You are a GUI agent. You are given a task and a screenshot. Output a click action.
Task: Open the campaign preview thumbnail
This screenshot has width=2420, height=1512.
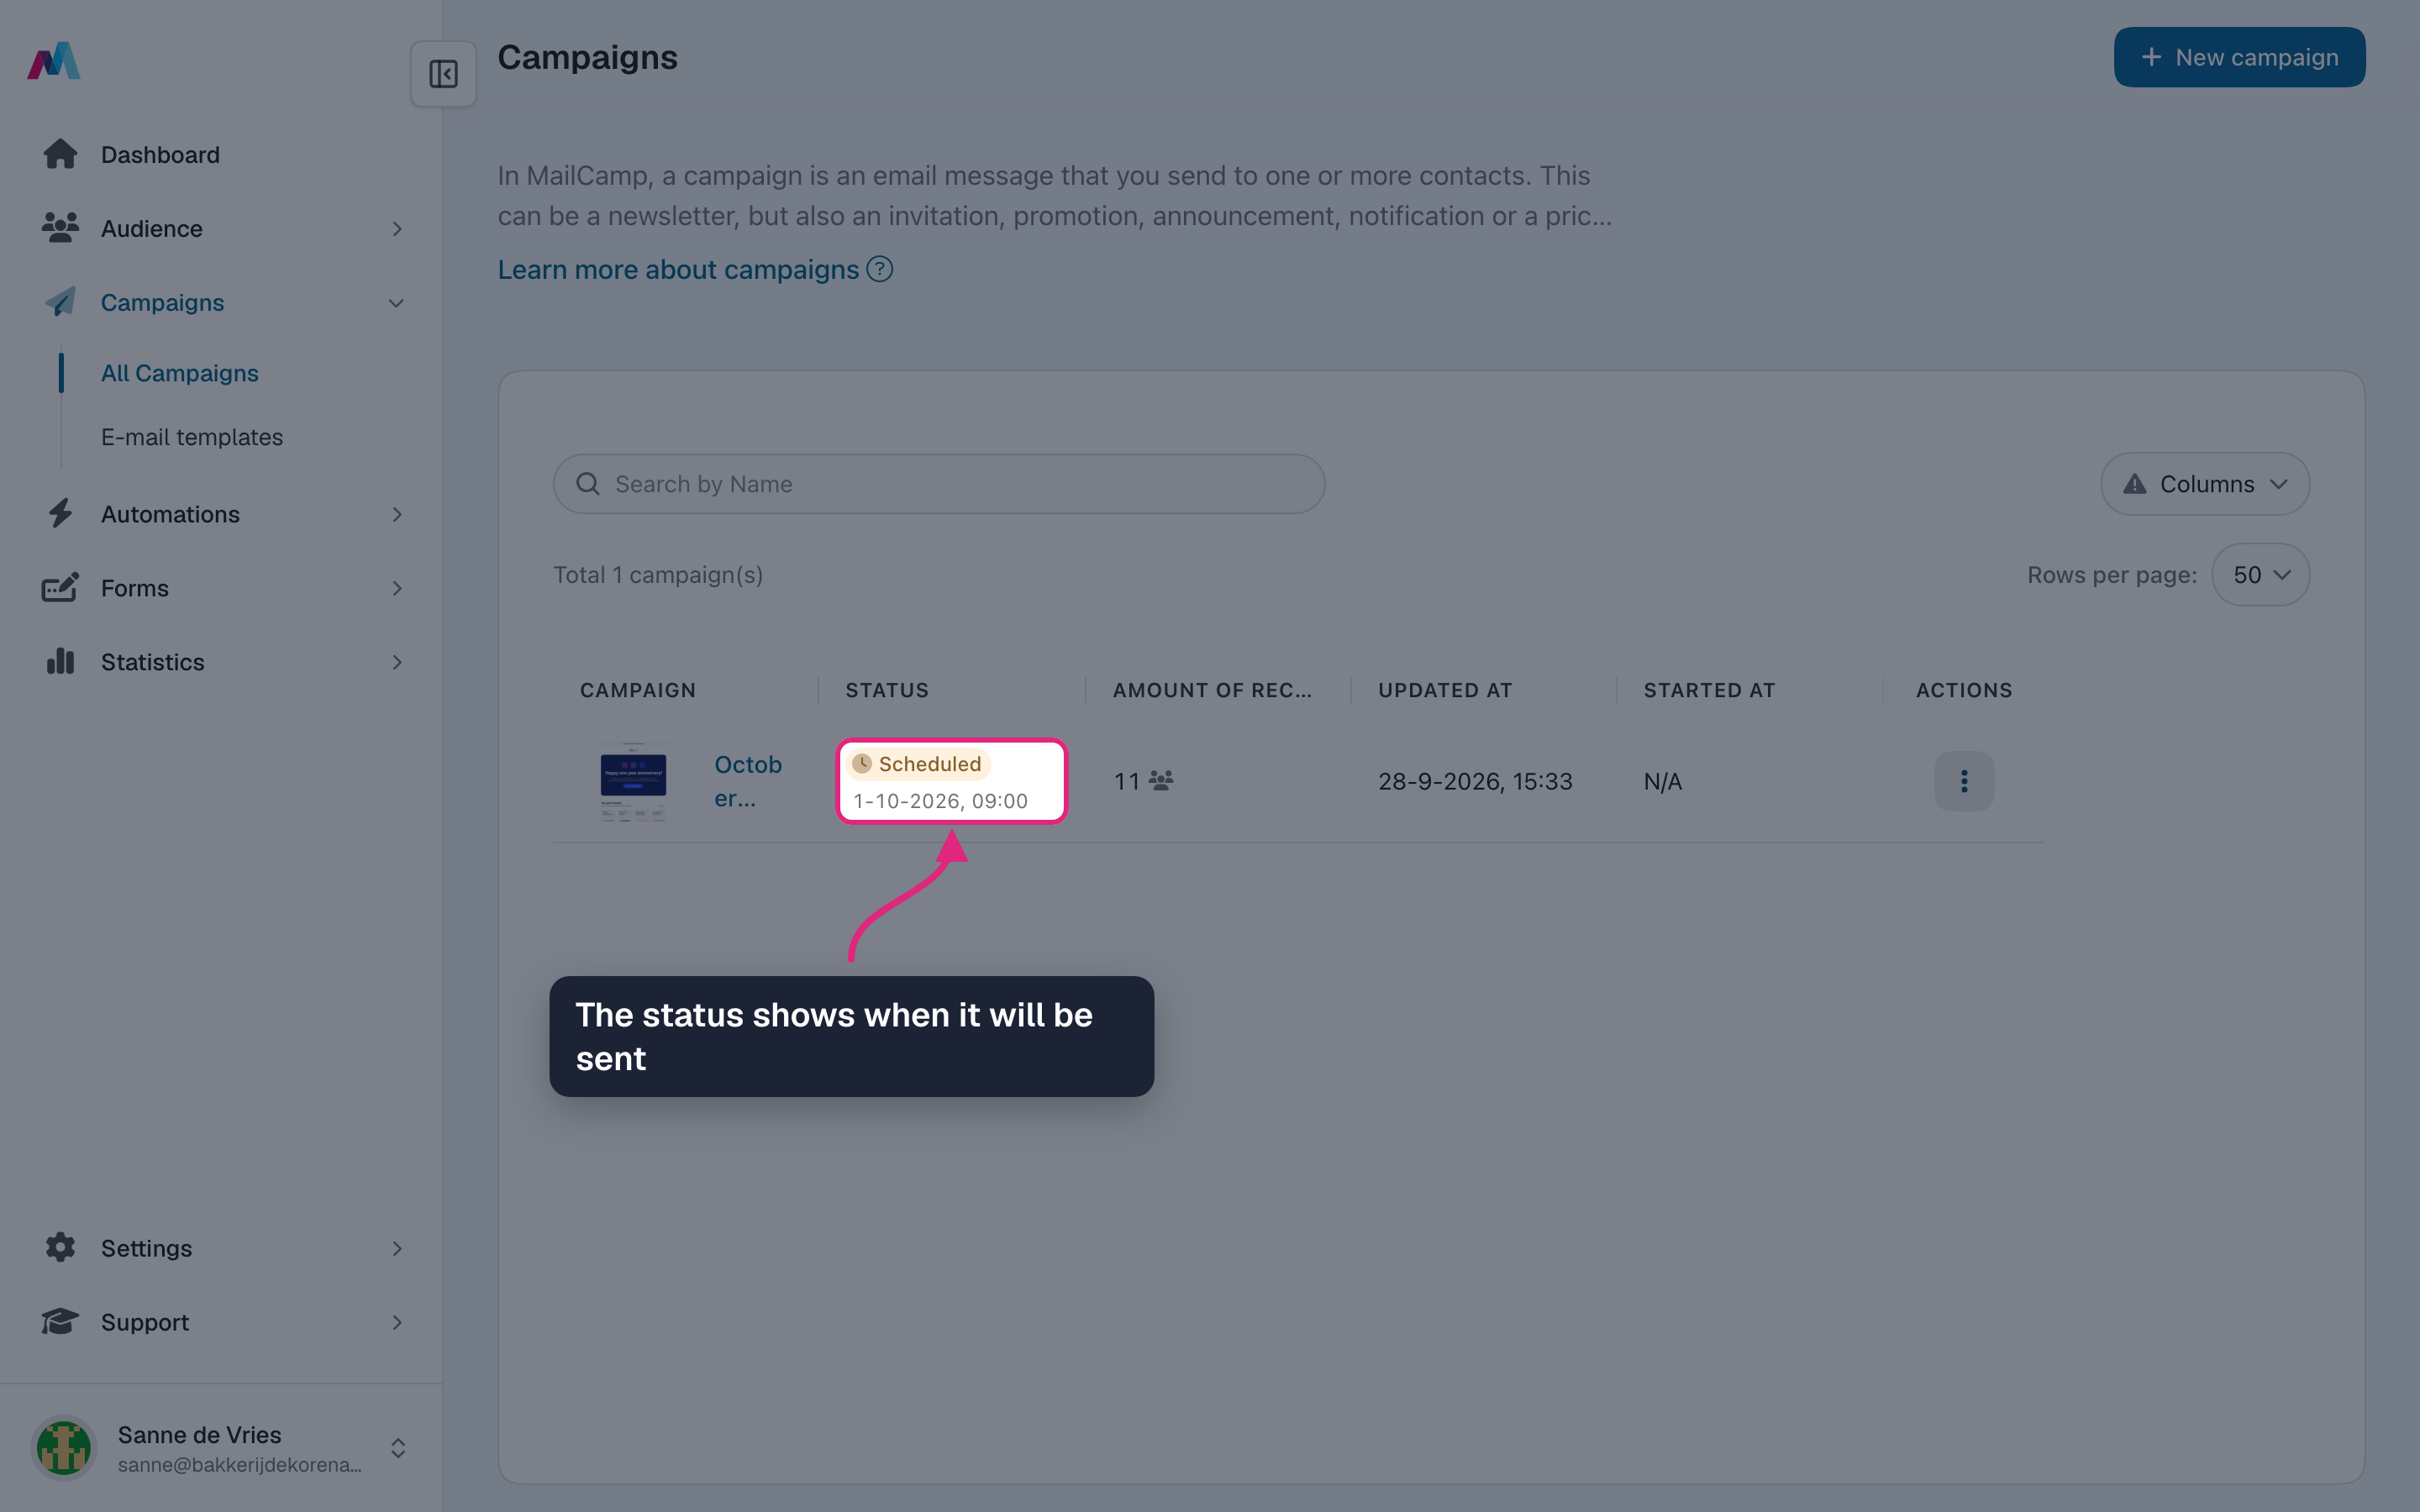[633, 781]
